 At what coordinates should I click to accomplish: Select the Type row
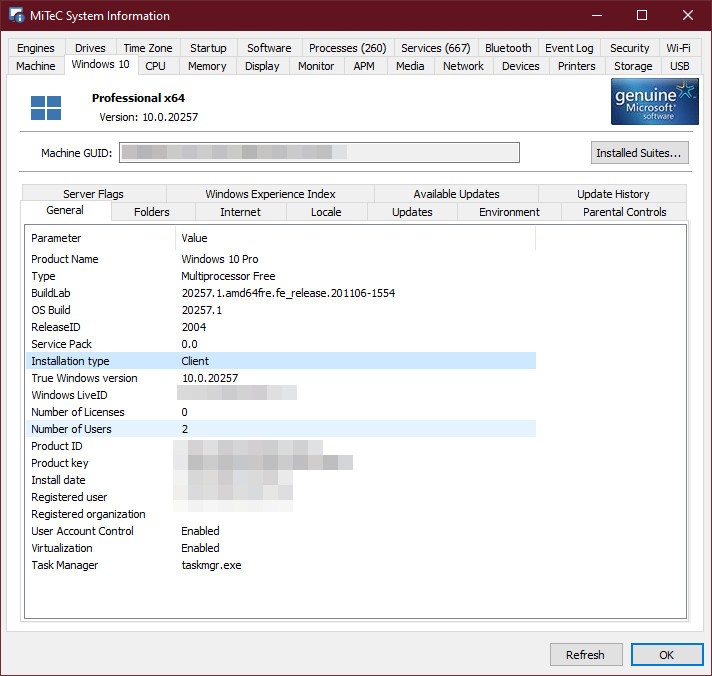click(281, 276)
